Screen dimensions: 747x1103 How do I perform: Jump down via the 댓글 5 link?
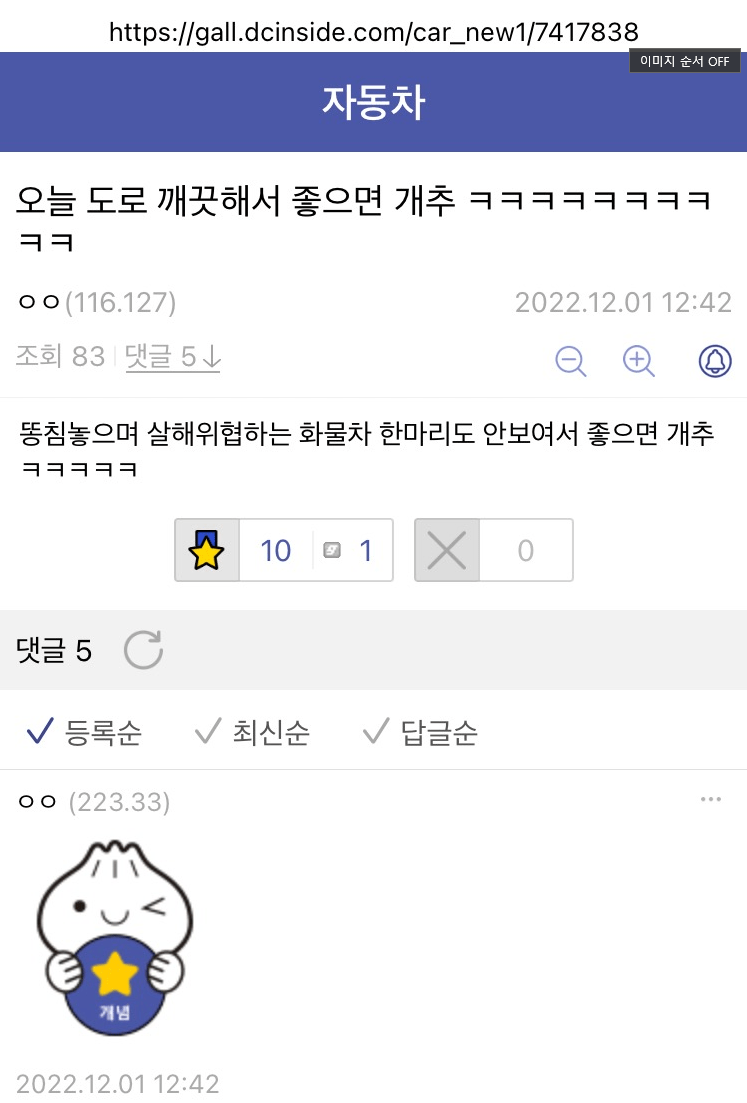[x=172, y=357]
